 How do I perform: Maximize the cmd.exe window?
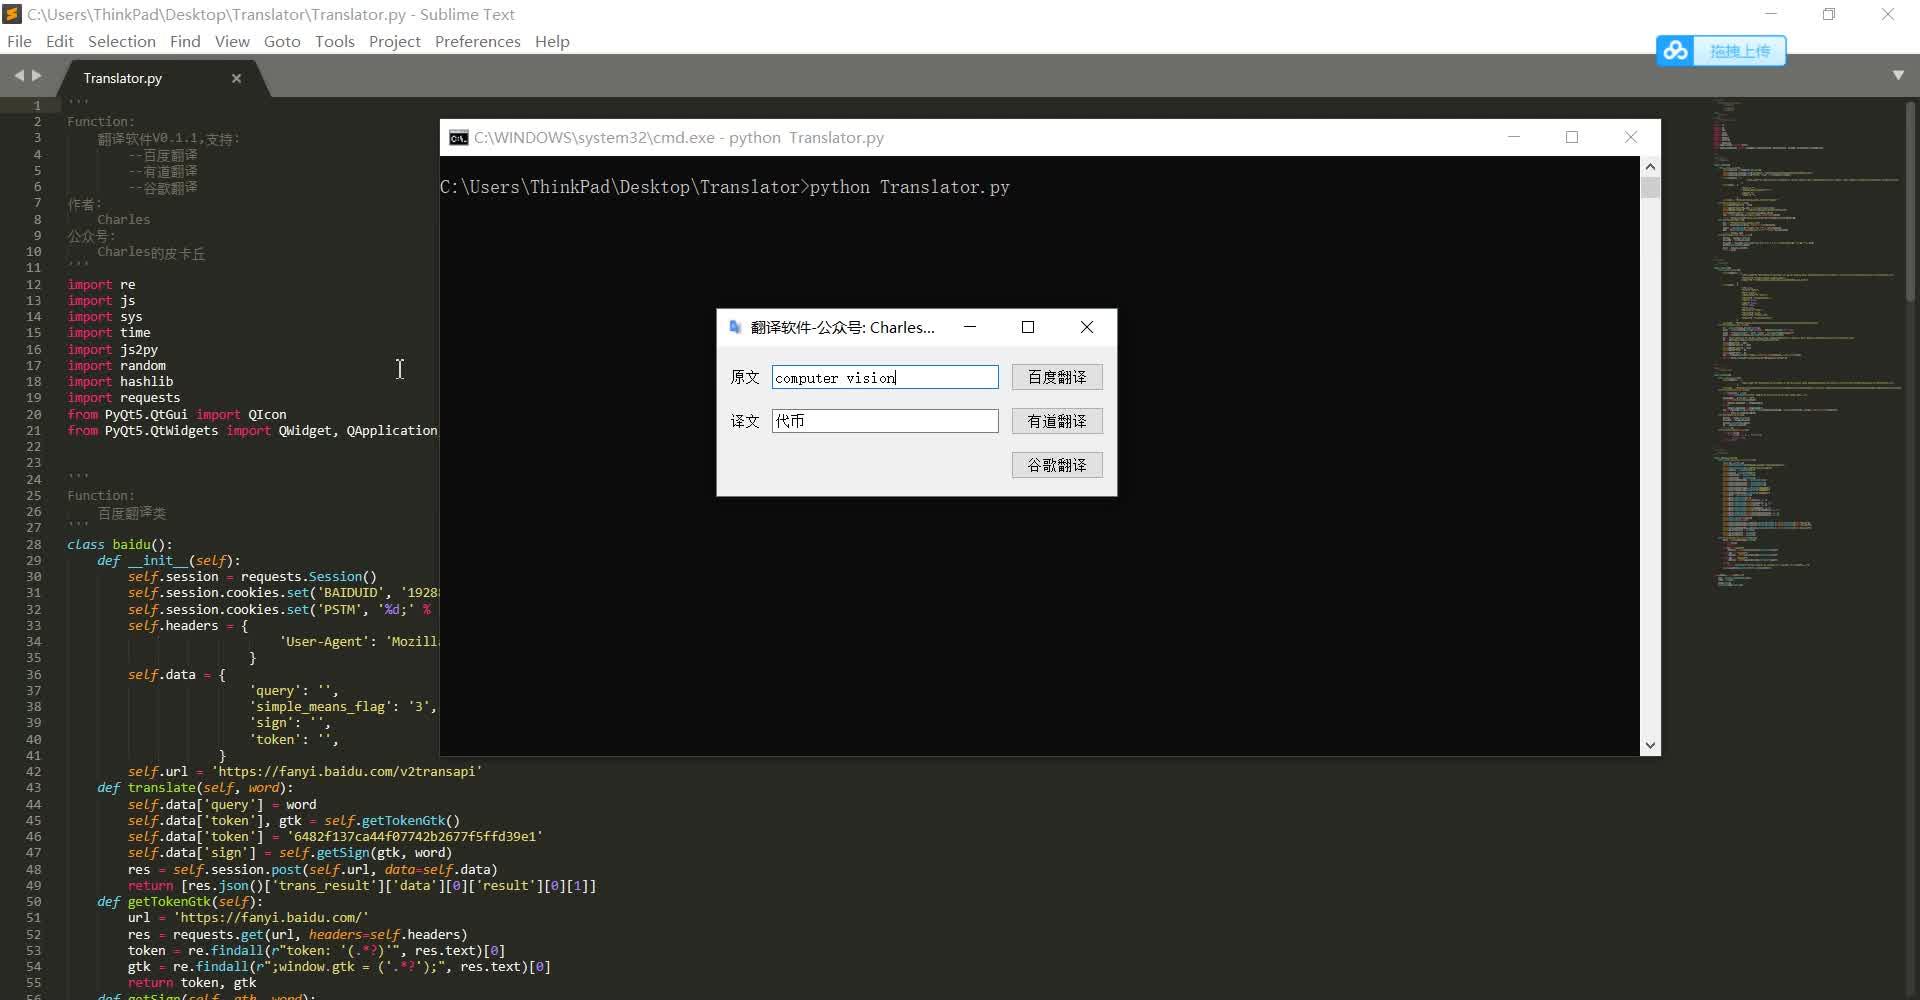click(1572, 137)
